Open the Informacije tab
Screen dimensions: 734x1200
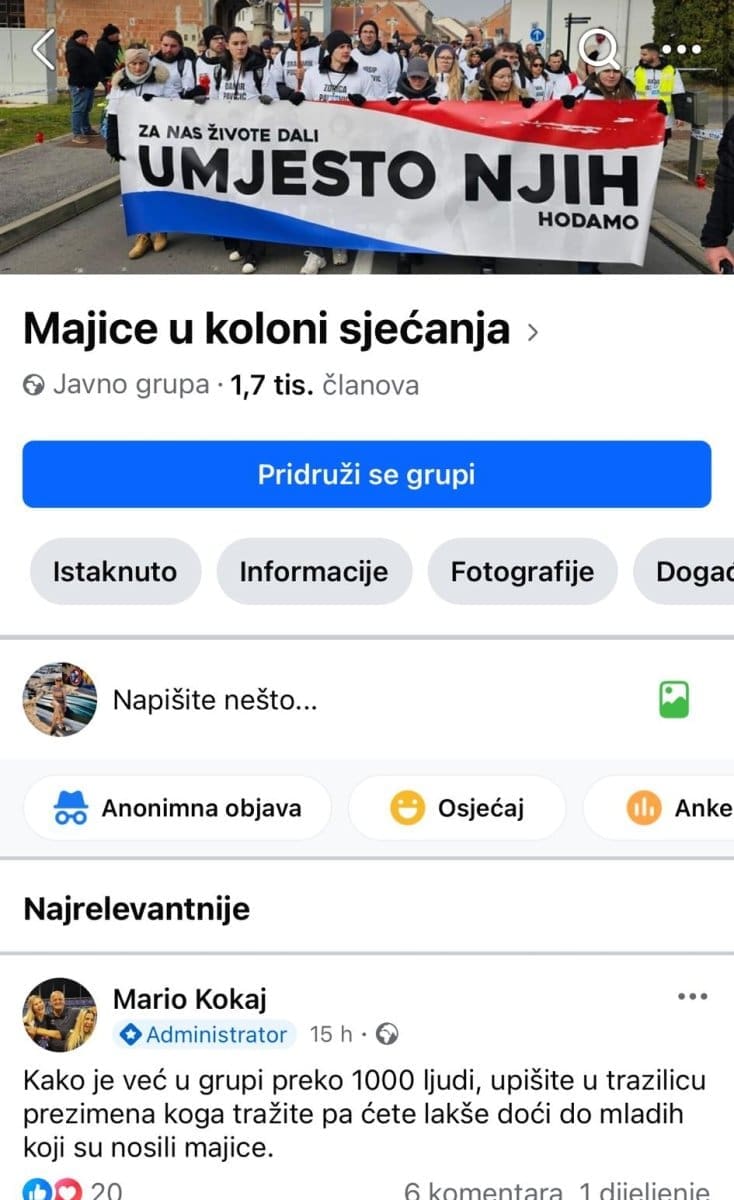[x=314, y=572]
